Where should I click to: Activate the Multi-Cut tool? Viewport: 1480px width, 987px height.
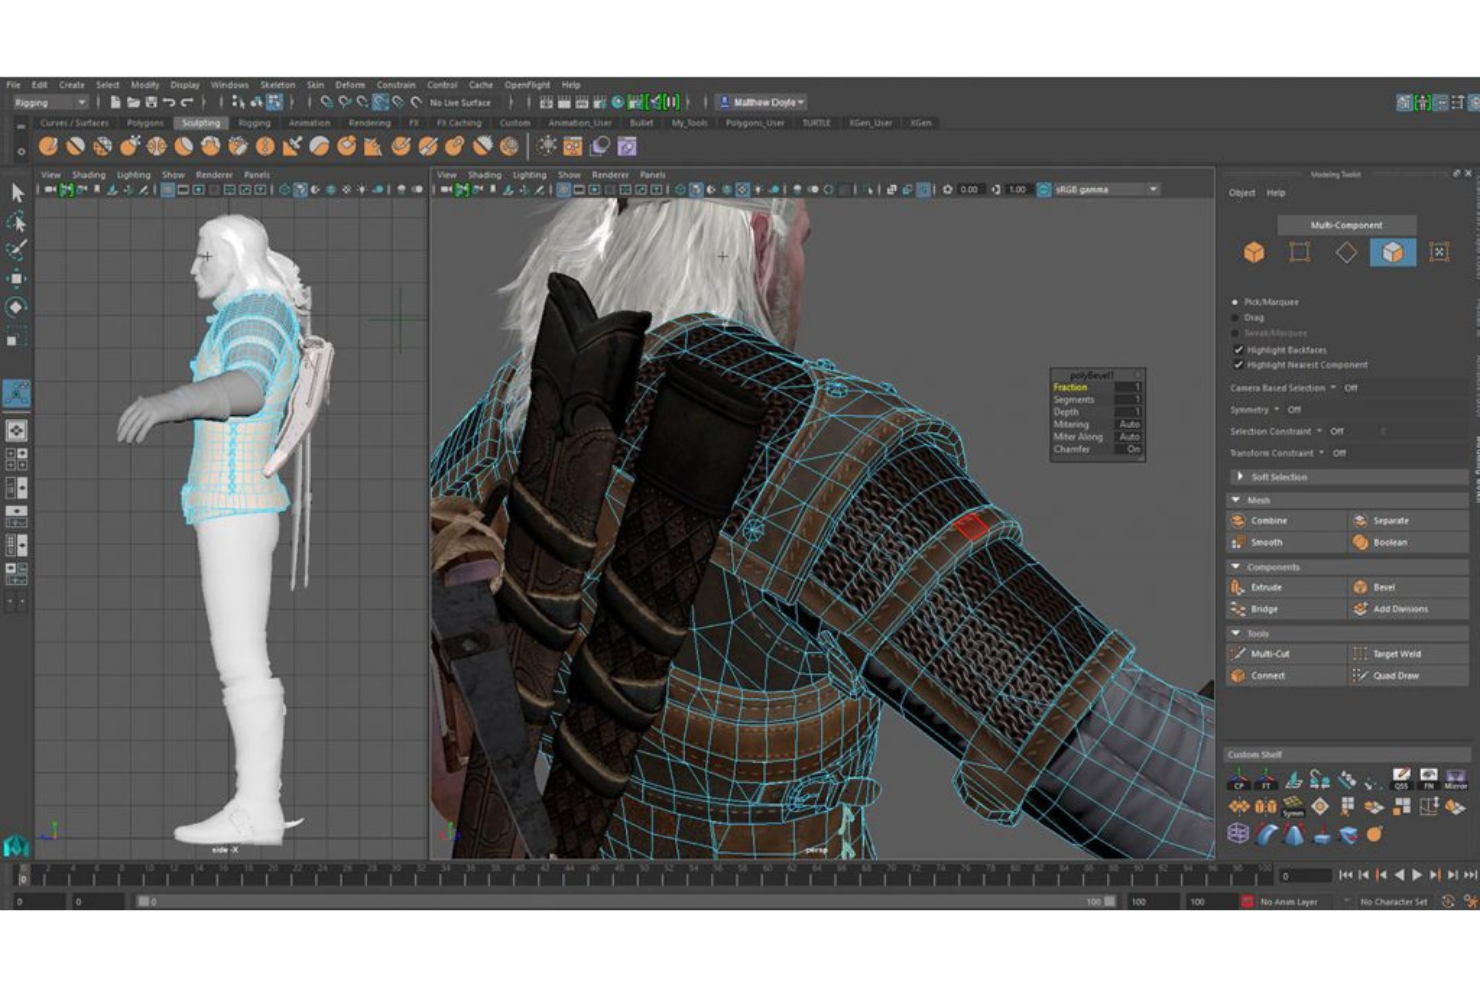pos(1286,654)
